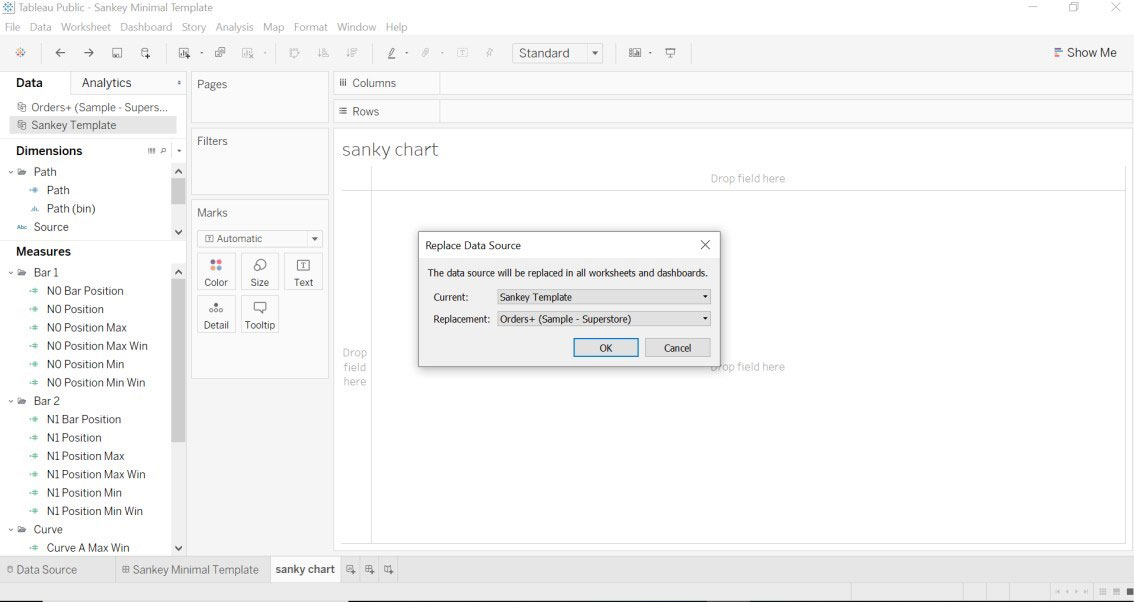This screenshot has width=1134, height=602.
Task: Open the Automatic marks type dropdown
Action: pyautogui.click(x=314, y=238)
